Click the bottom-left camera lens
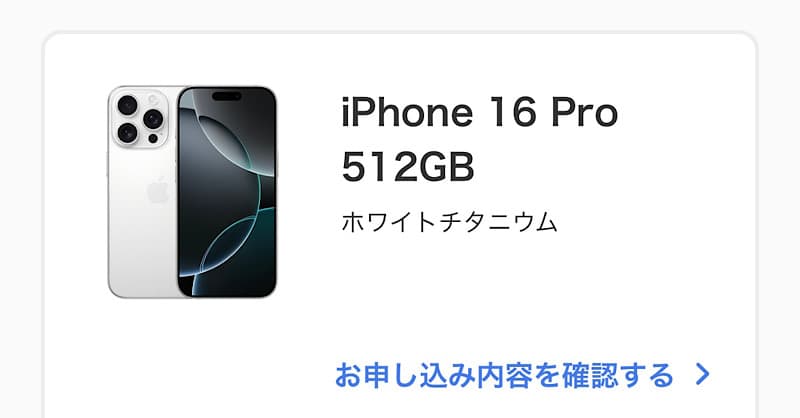800x418 pixels. (127, 133)
